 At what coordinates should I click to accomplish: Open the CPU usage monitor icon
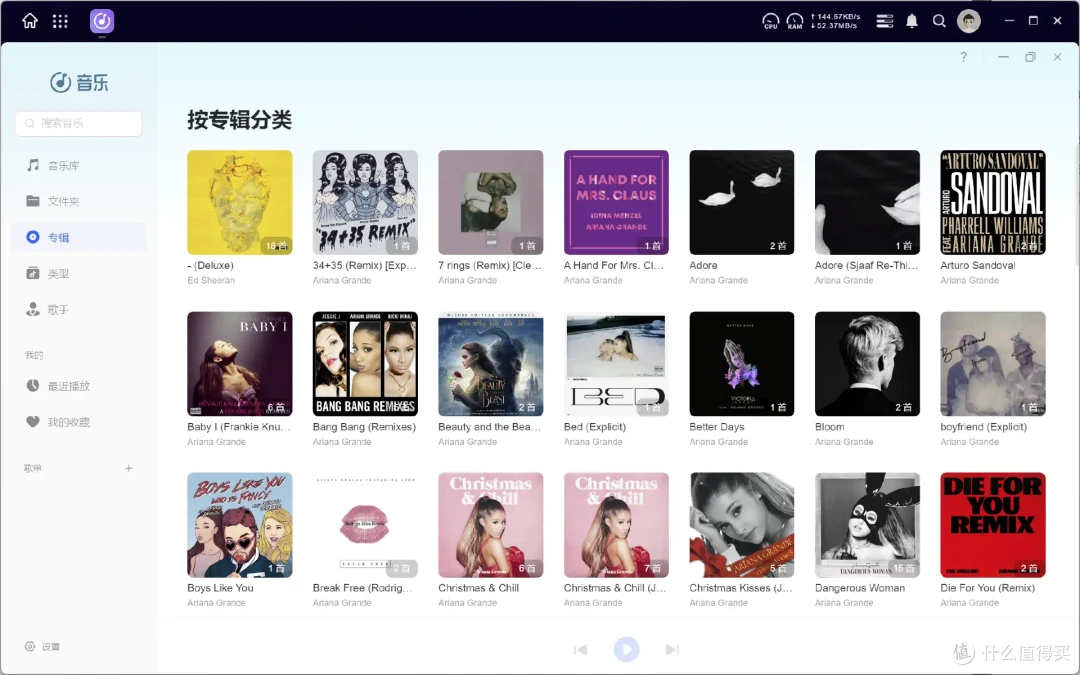pos(771,21)
